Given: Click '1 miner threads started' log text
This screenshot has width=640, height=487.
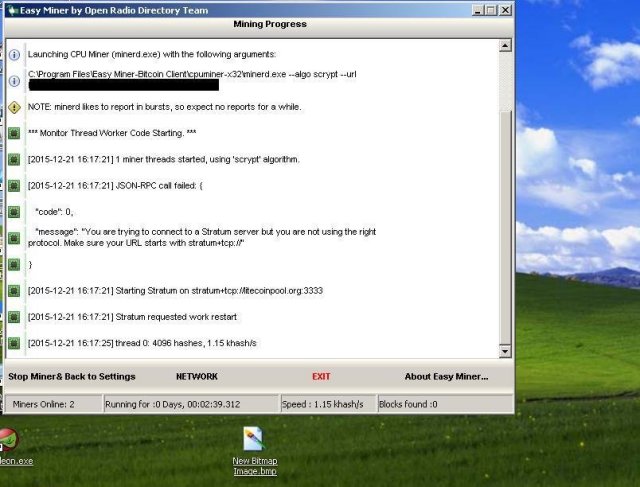Looking at the screenshot, I should pos(164,159).
